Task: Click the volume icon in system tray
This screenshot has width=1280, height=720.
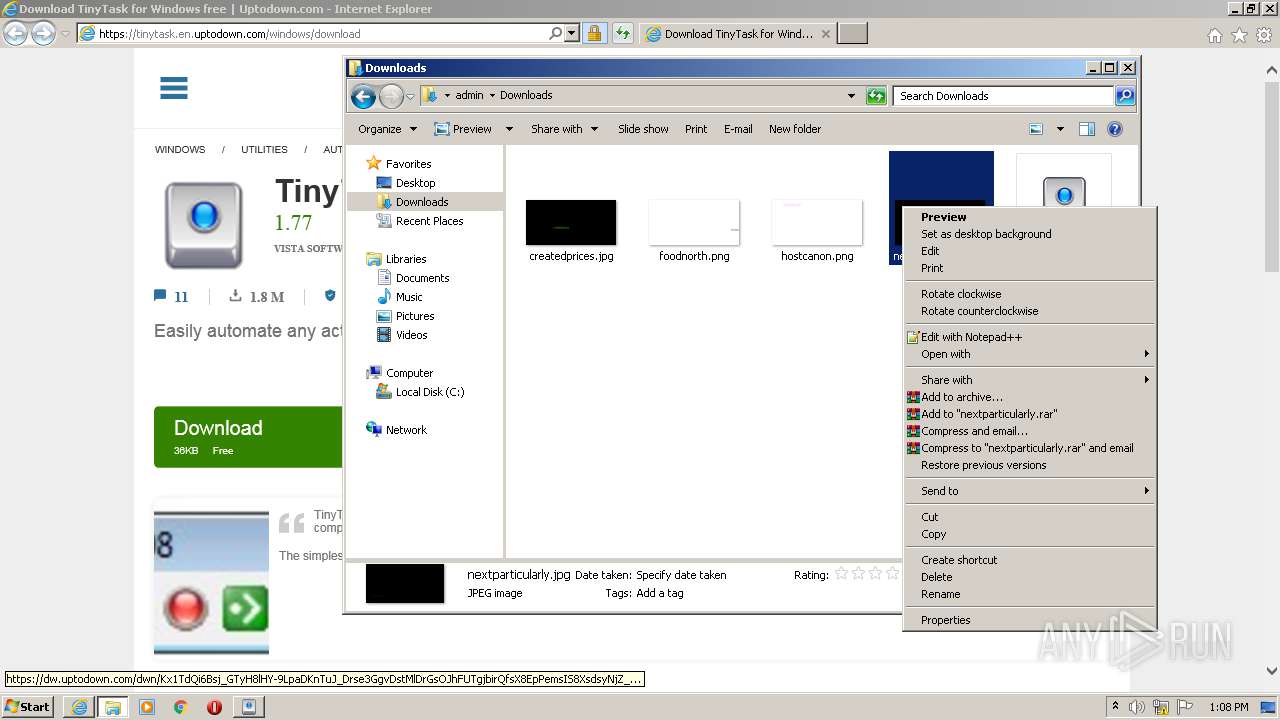Action: (x=1137, y=707)
